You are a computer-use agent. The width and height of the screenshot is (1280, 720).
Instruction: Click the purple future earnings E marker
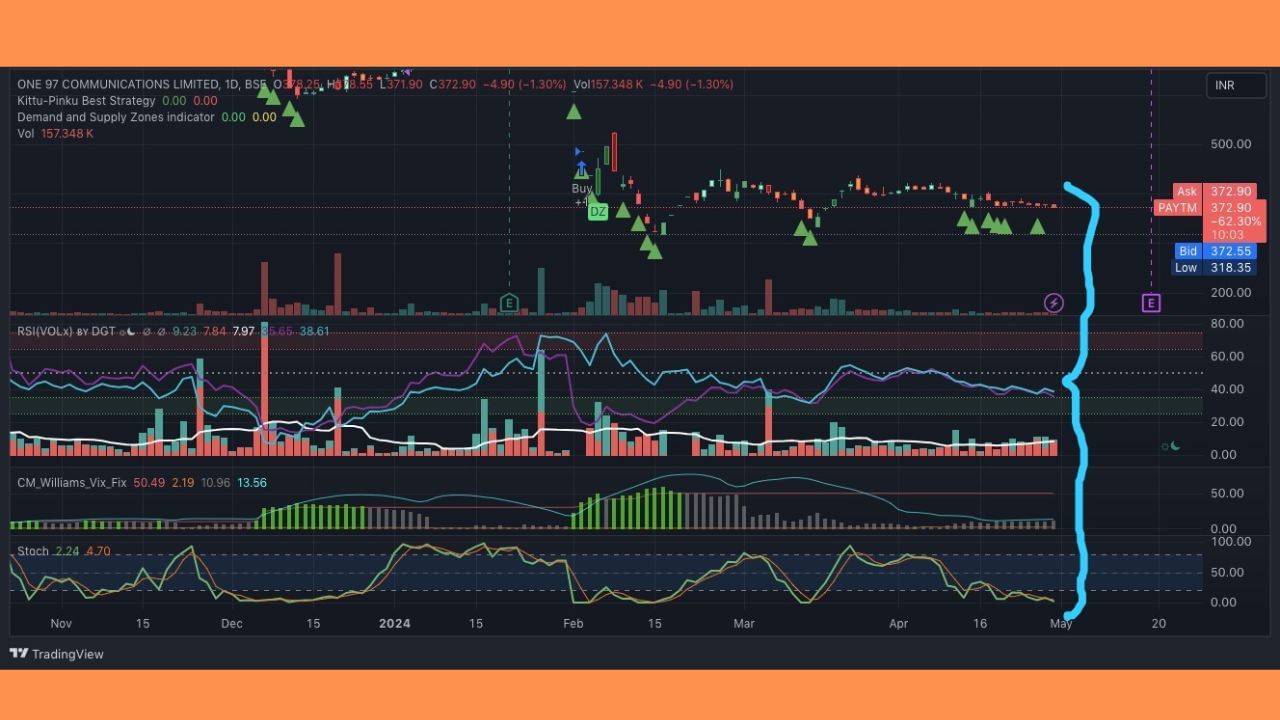coord(1151,303)
